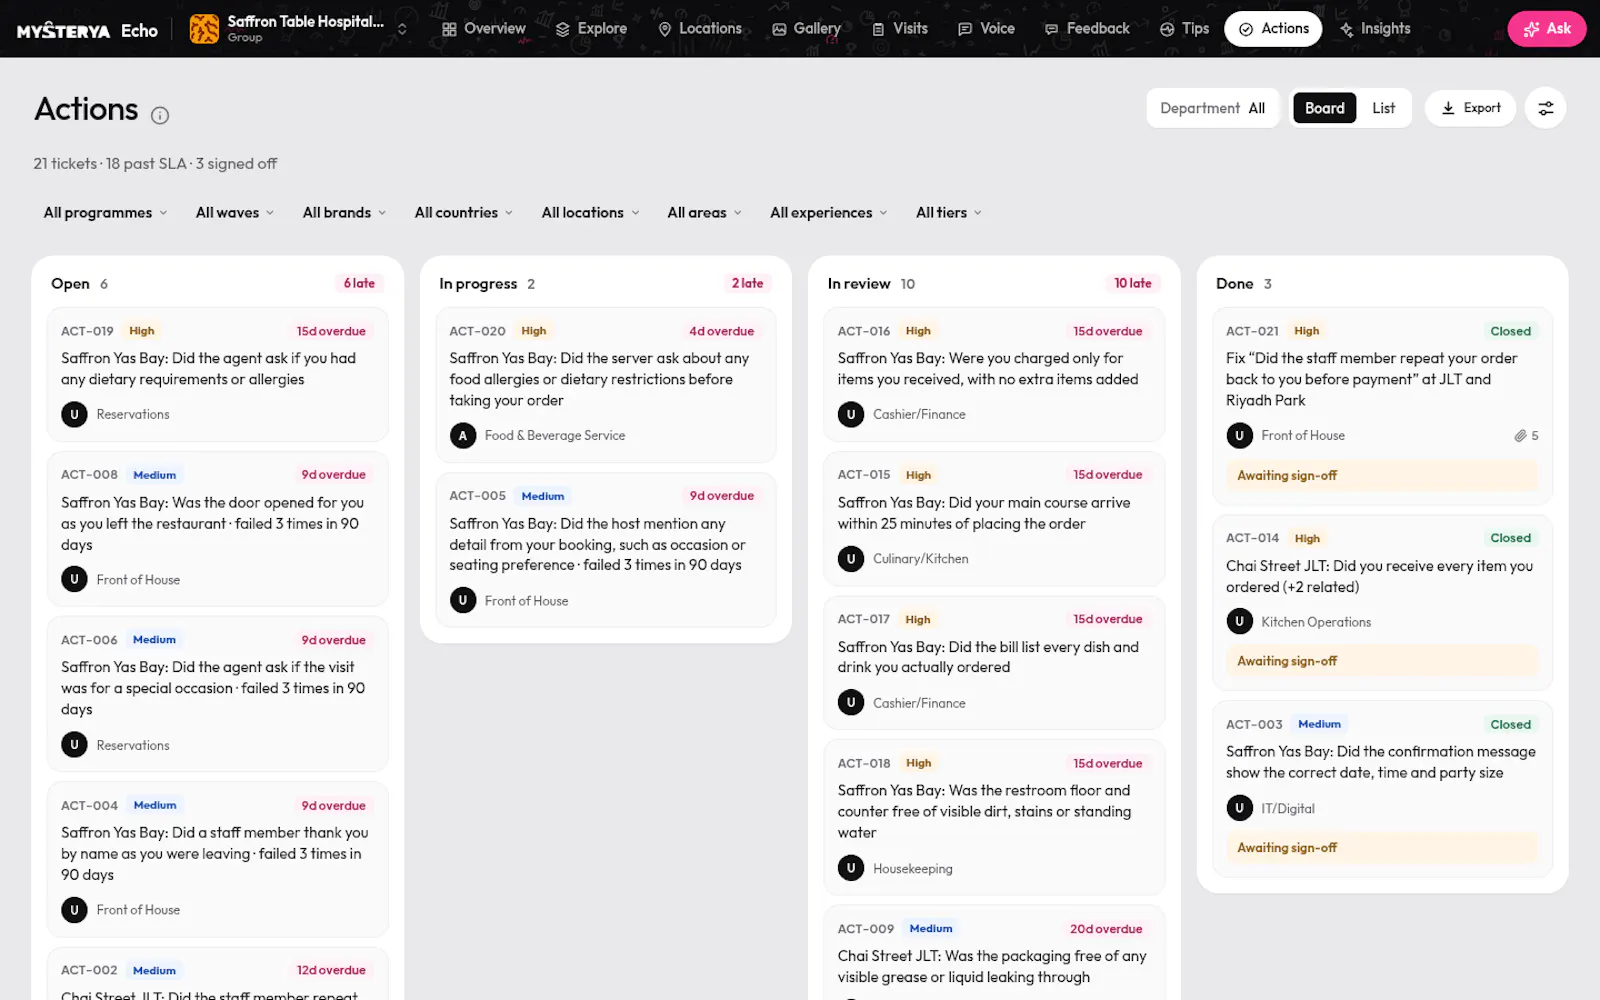Toggle the Department All filter

coord(1212,108)
